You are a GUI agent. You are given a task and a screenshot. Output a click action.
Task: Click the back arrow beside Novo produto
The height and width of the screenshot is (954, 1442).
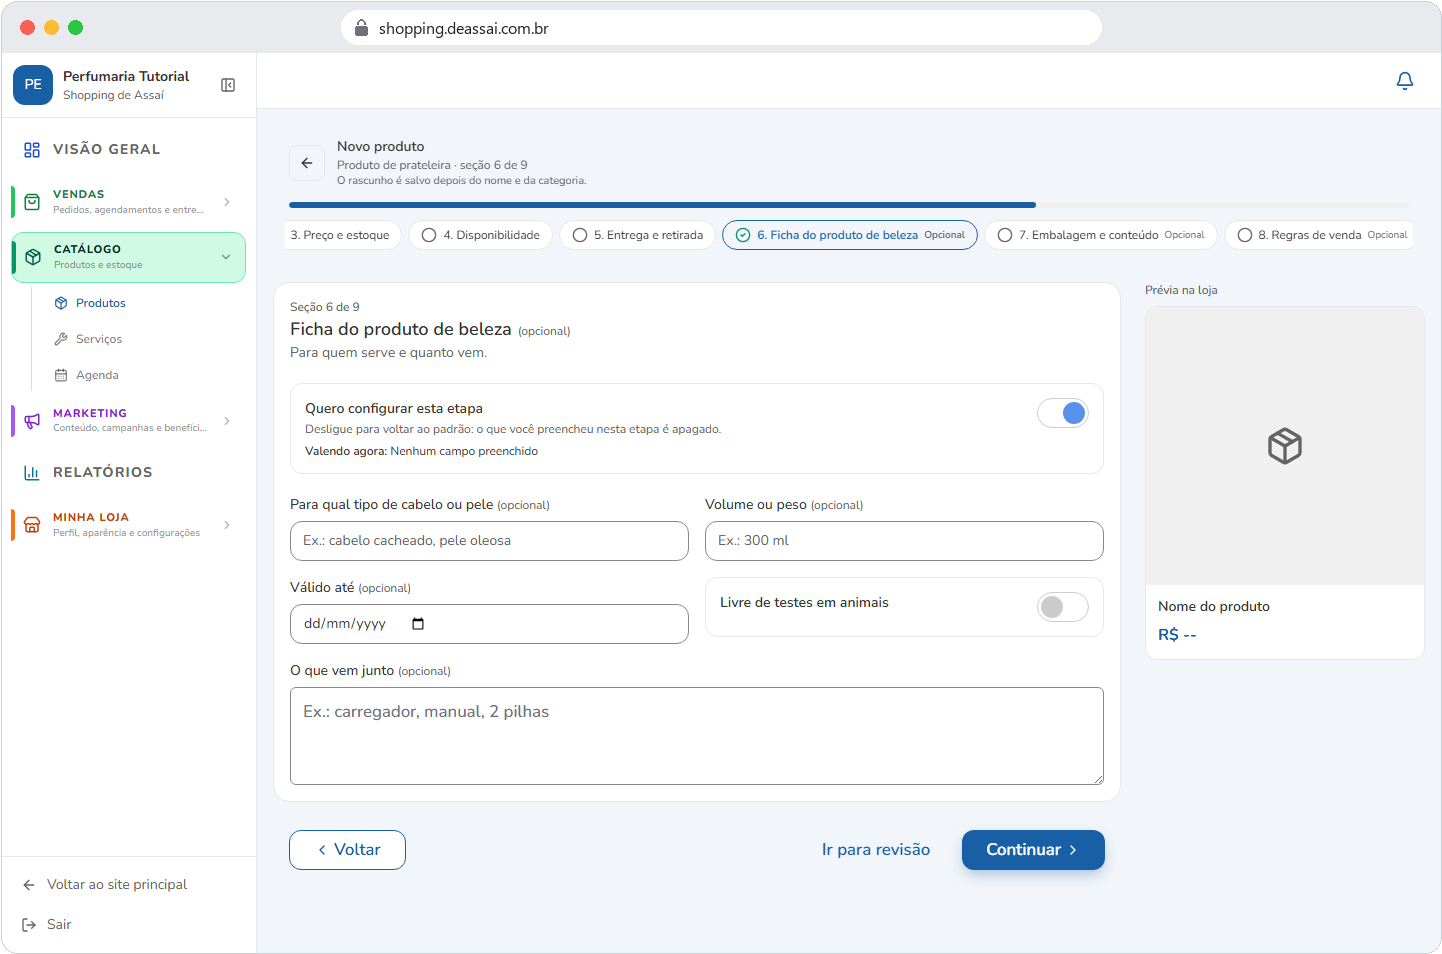tap(307, 163)
